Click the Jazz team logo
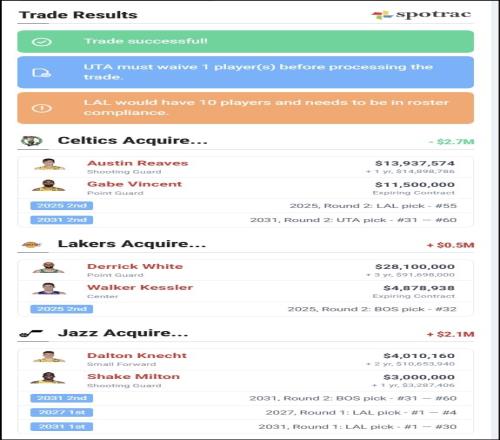 tap(31, 333)
